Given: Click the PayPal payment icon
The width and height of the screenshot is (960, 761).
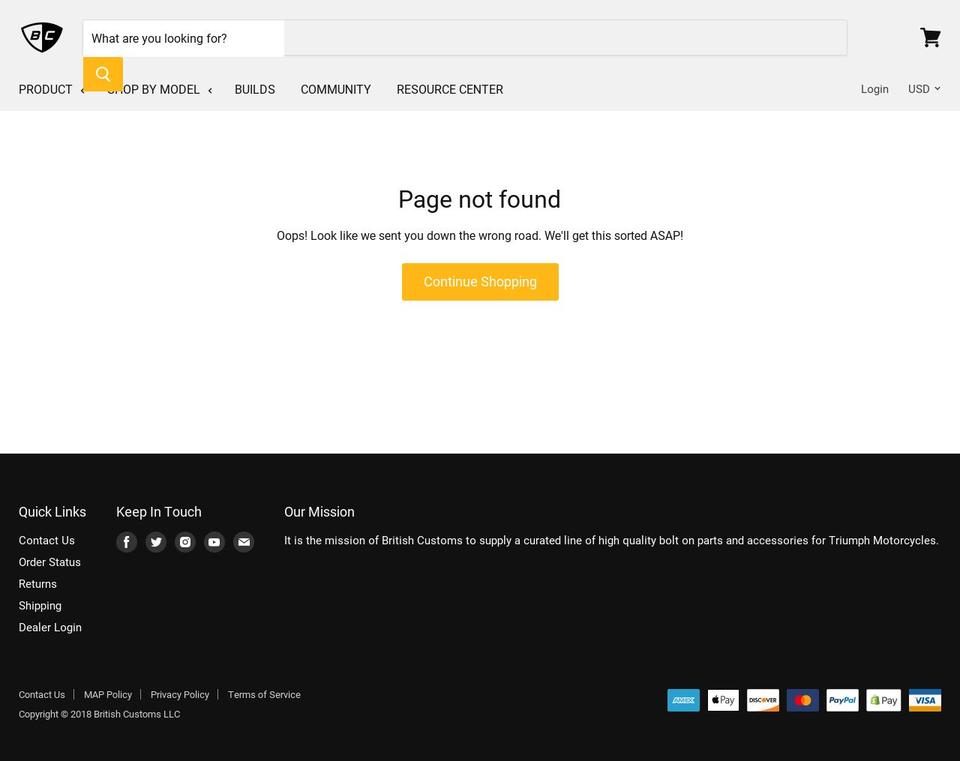Looking at the screenshot, I should 842,700.
